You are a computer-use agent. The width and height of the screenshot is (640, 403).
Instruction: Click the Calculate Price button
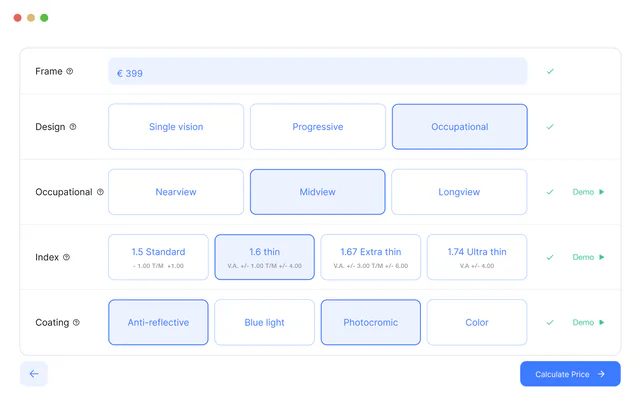[570, 374]
